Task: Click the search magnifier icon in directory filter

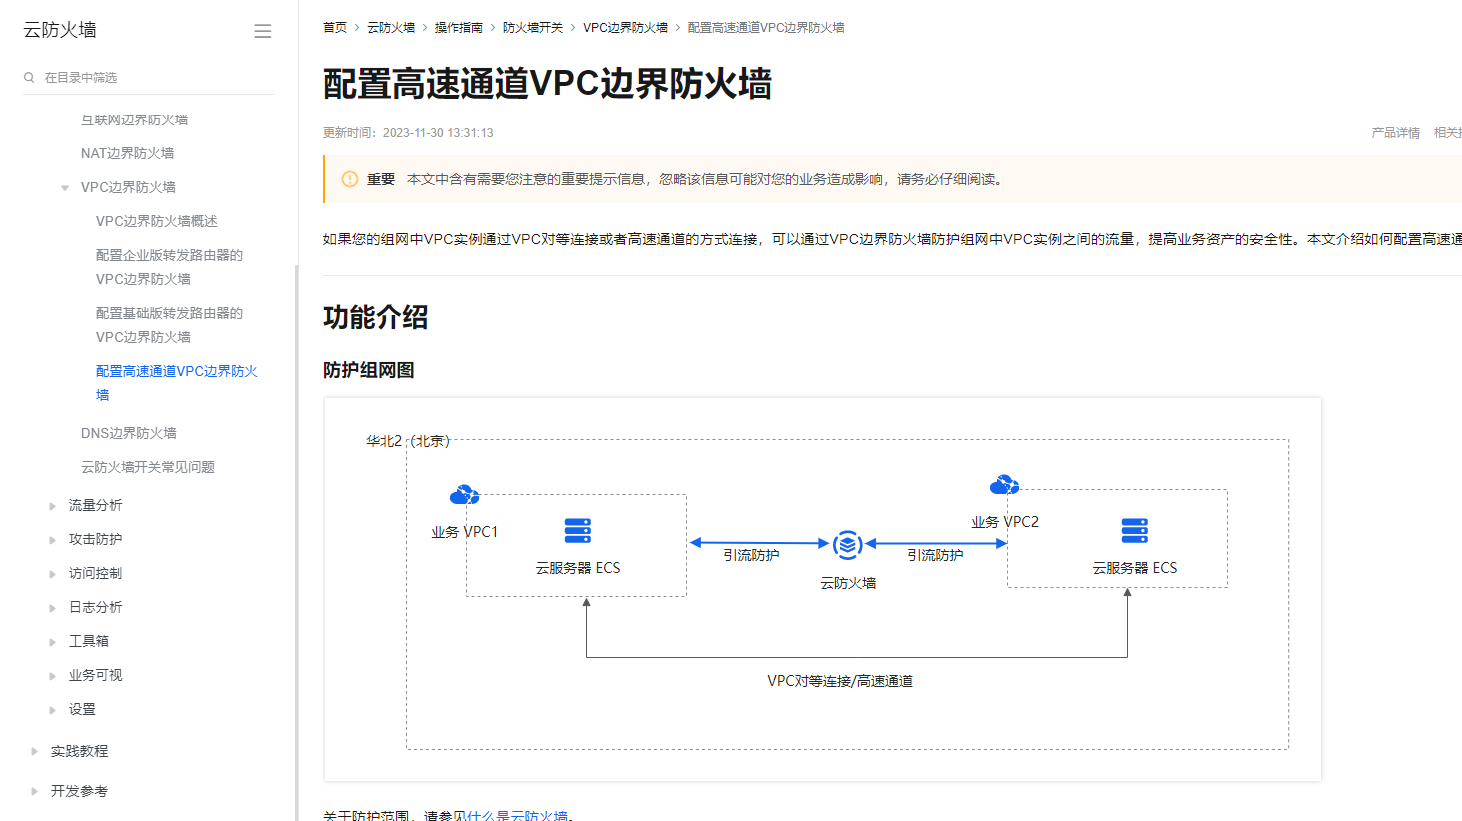Action: (29, 77)
